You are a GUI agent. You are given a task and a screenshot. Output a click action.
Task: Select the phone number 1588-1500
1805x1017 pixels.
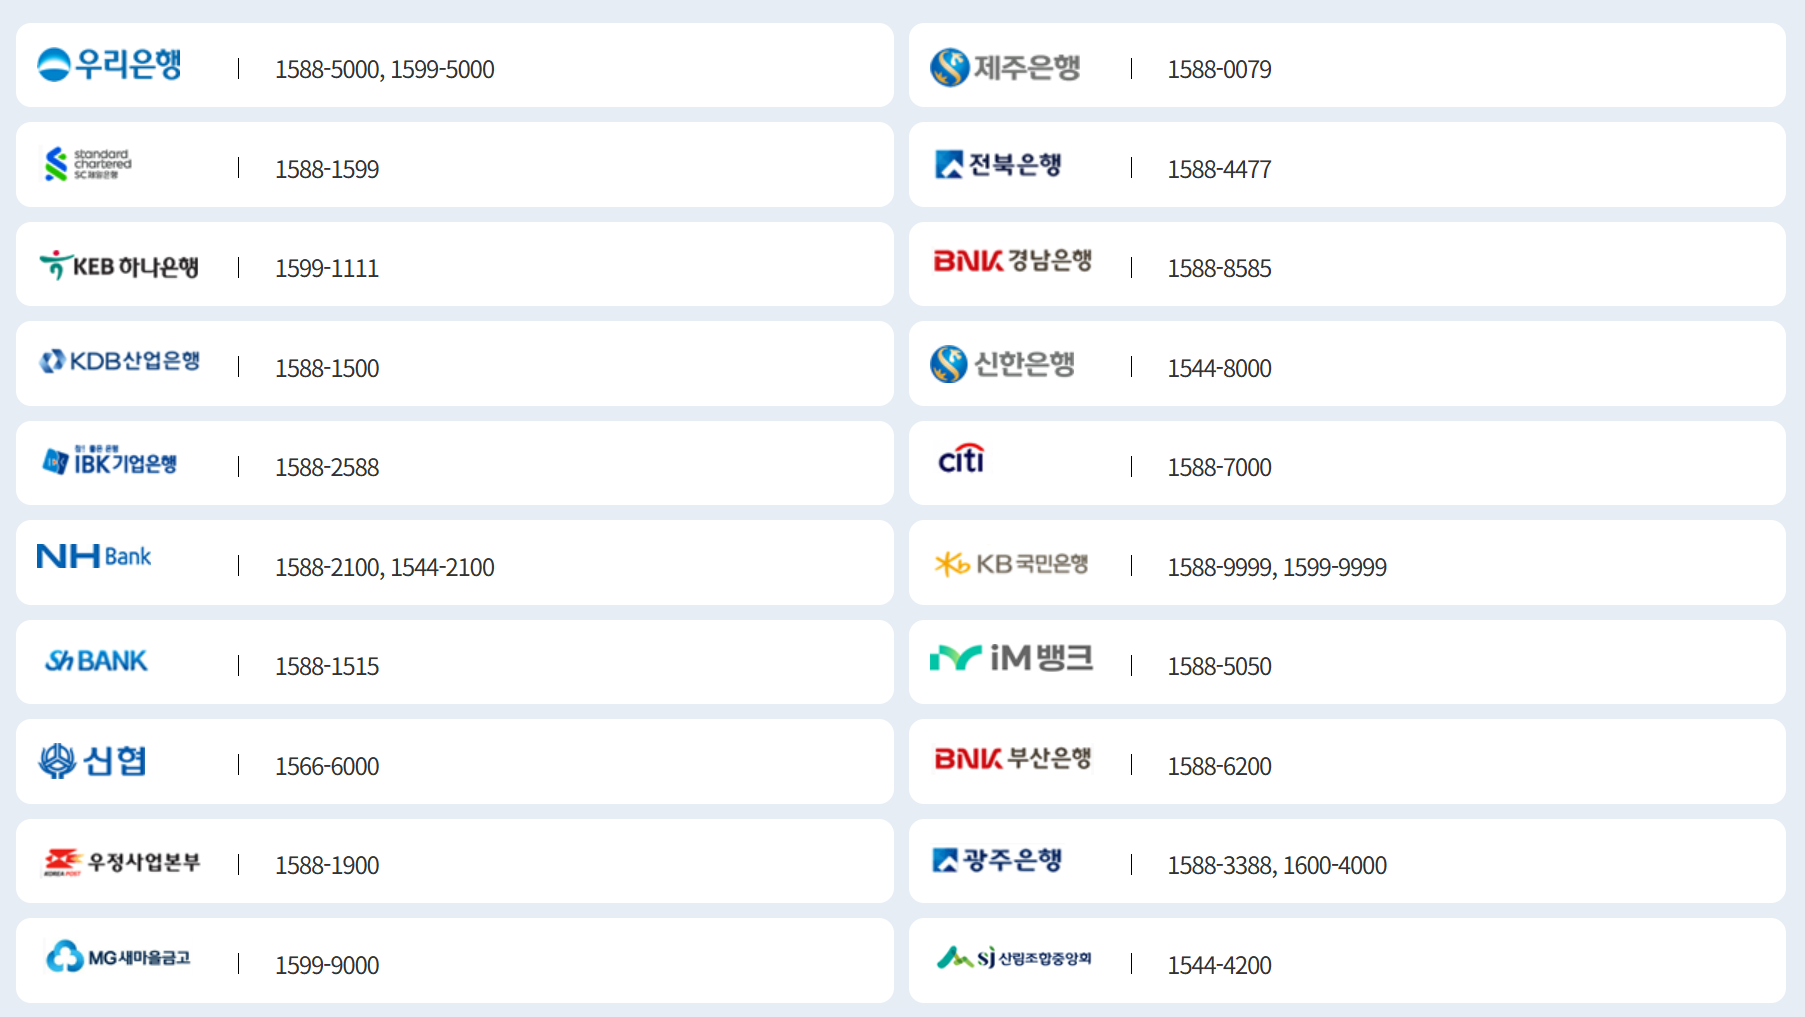coord(327,368)
